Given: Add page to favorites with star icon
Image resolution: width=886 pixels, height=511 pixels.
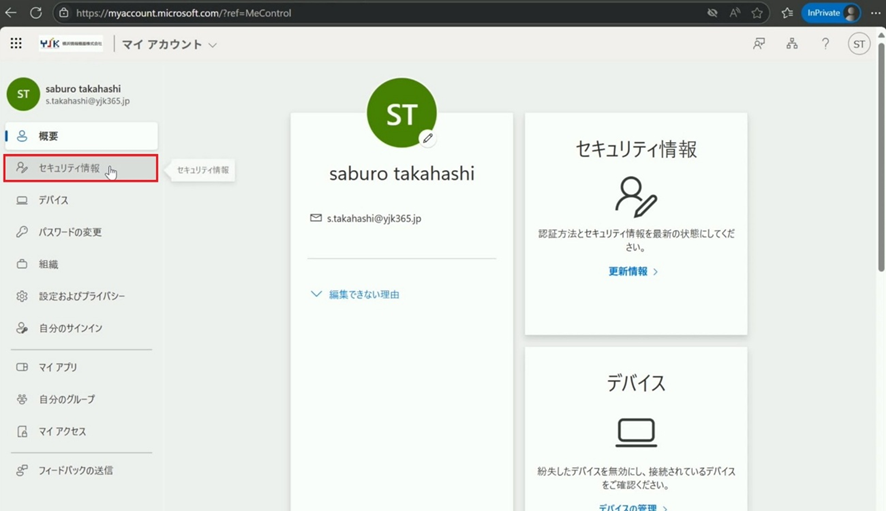Looking at the screenshot, I should tap(758, 13).
